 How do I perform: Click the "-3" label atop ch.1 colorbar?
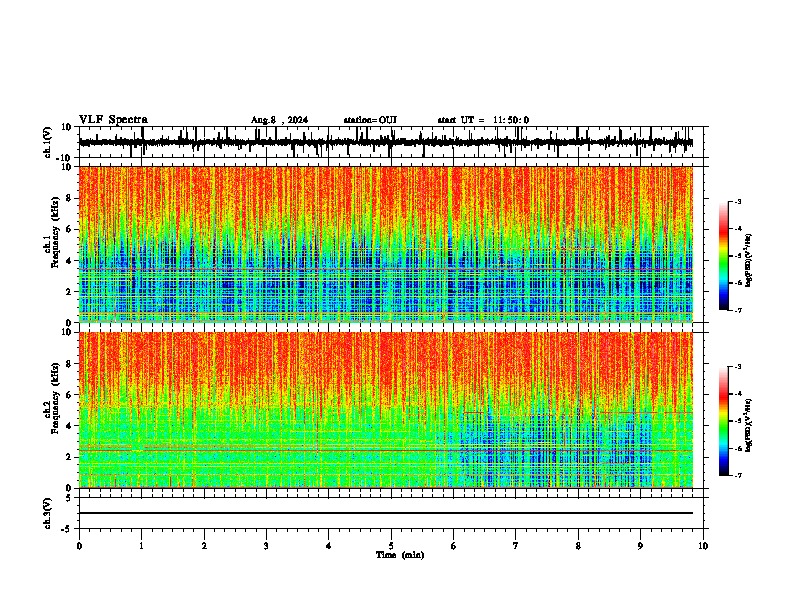(x=738, y=201)
